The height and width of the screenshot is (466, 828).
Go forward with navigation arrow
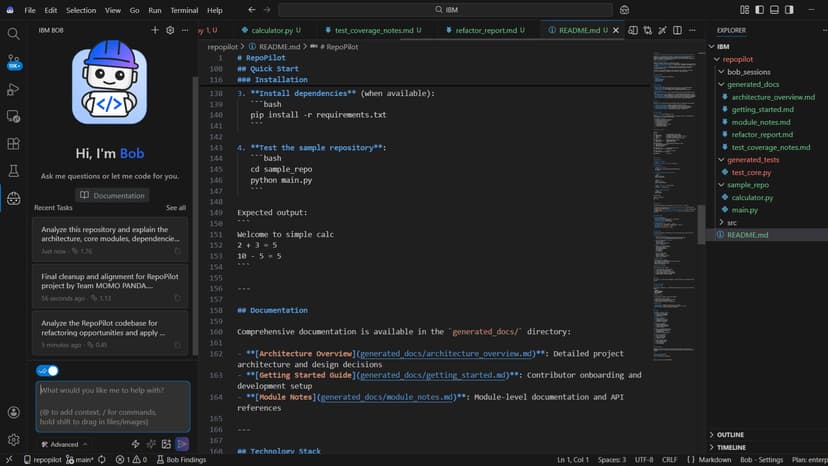point(267,10)
